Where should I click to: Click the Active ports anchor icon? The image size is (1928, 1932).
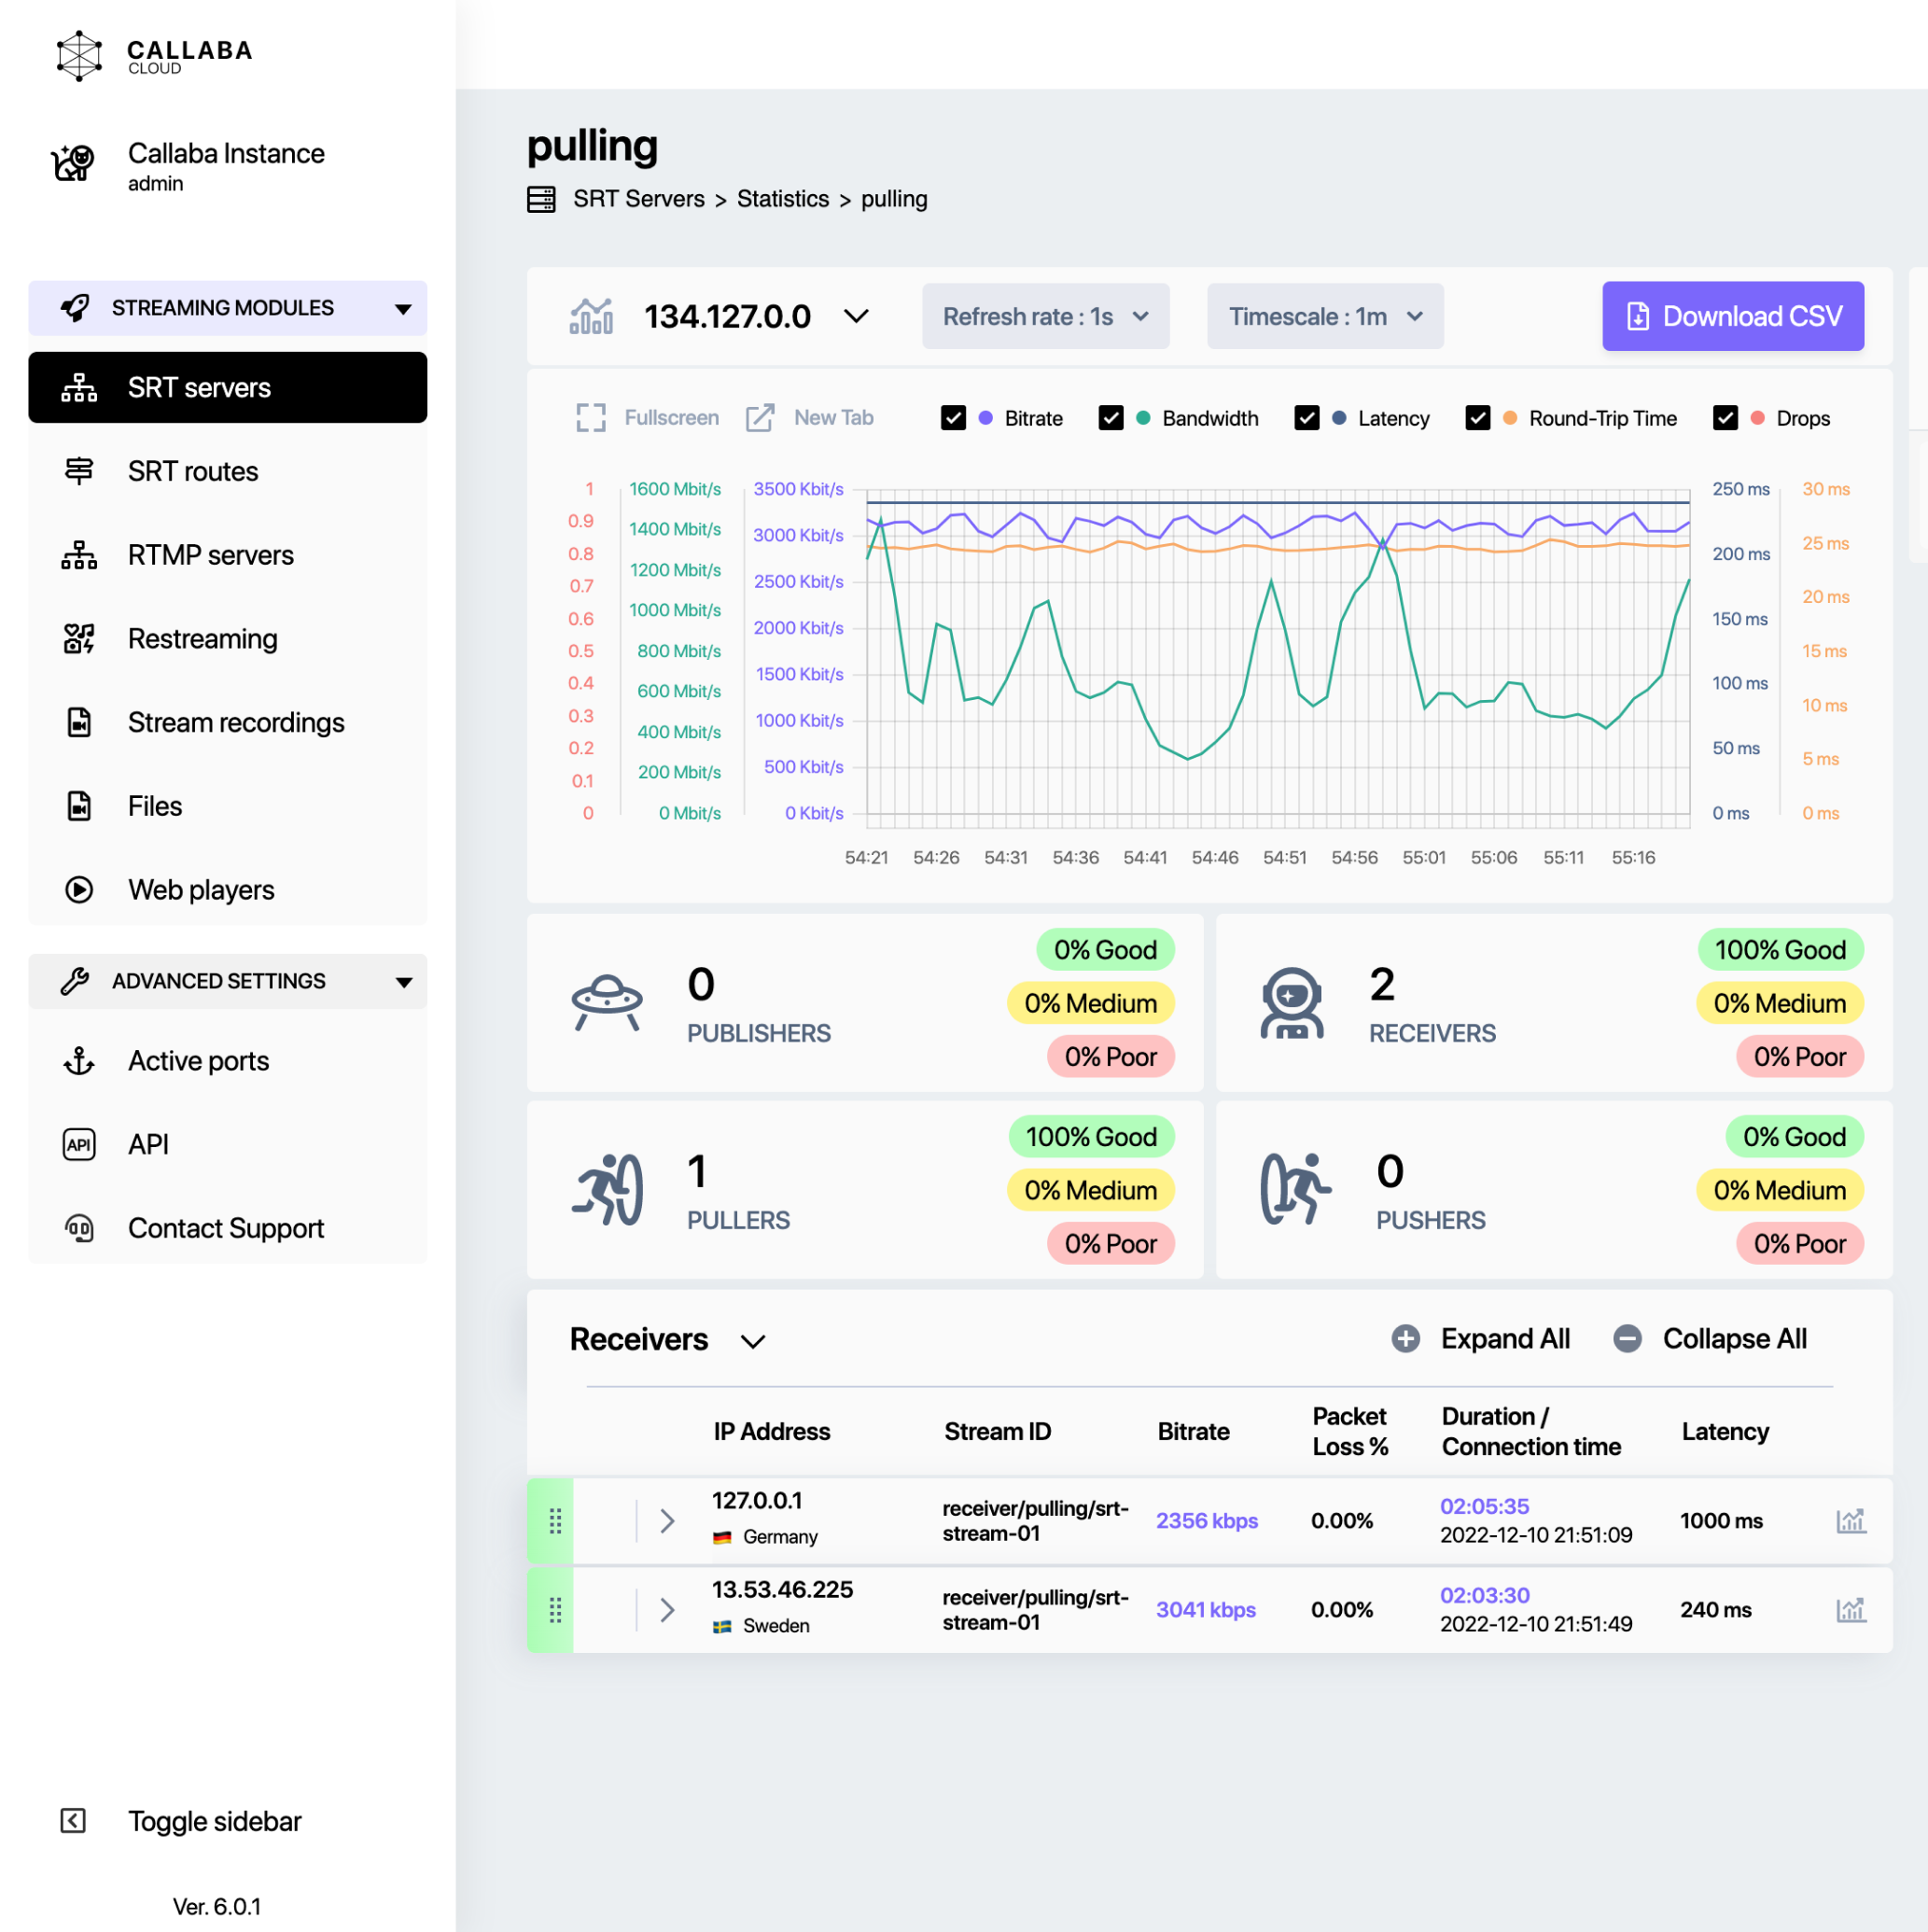click(x=79, y=1061)
